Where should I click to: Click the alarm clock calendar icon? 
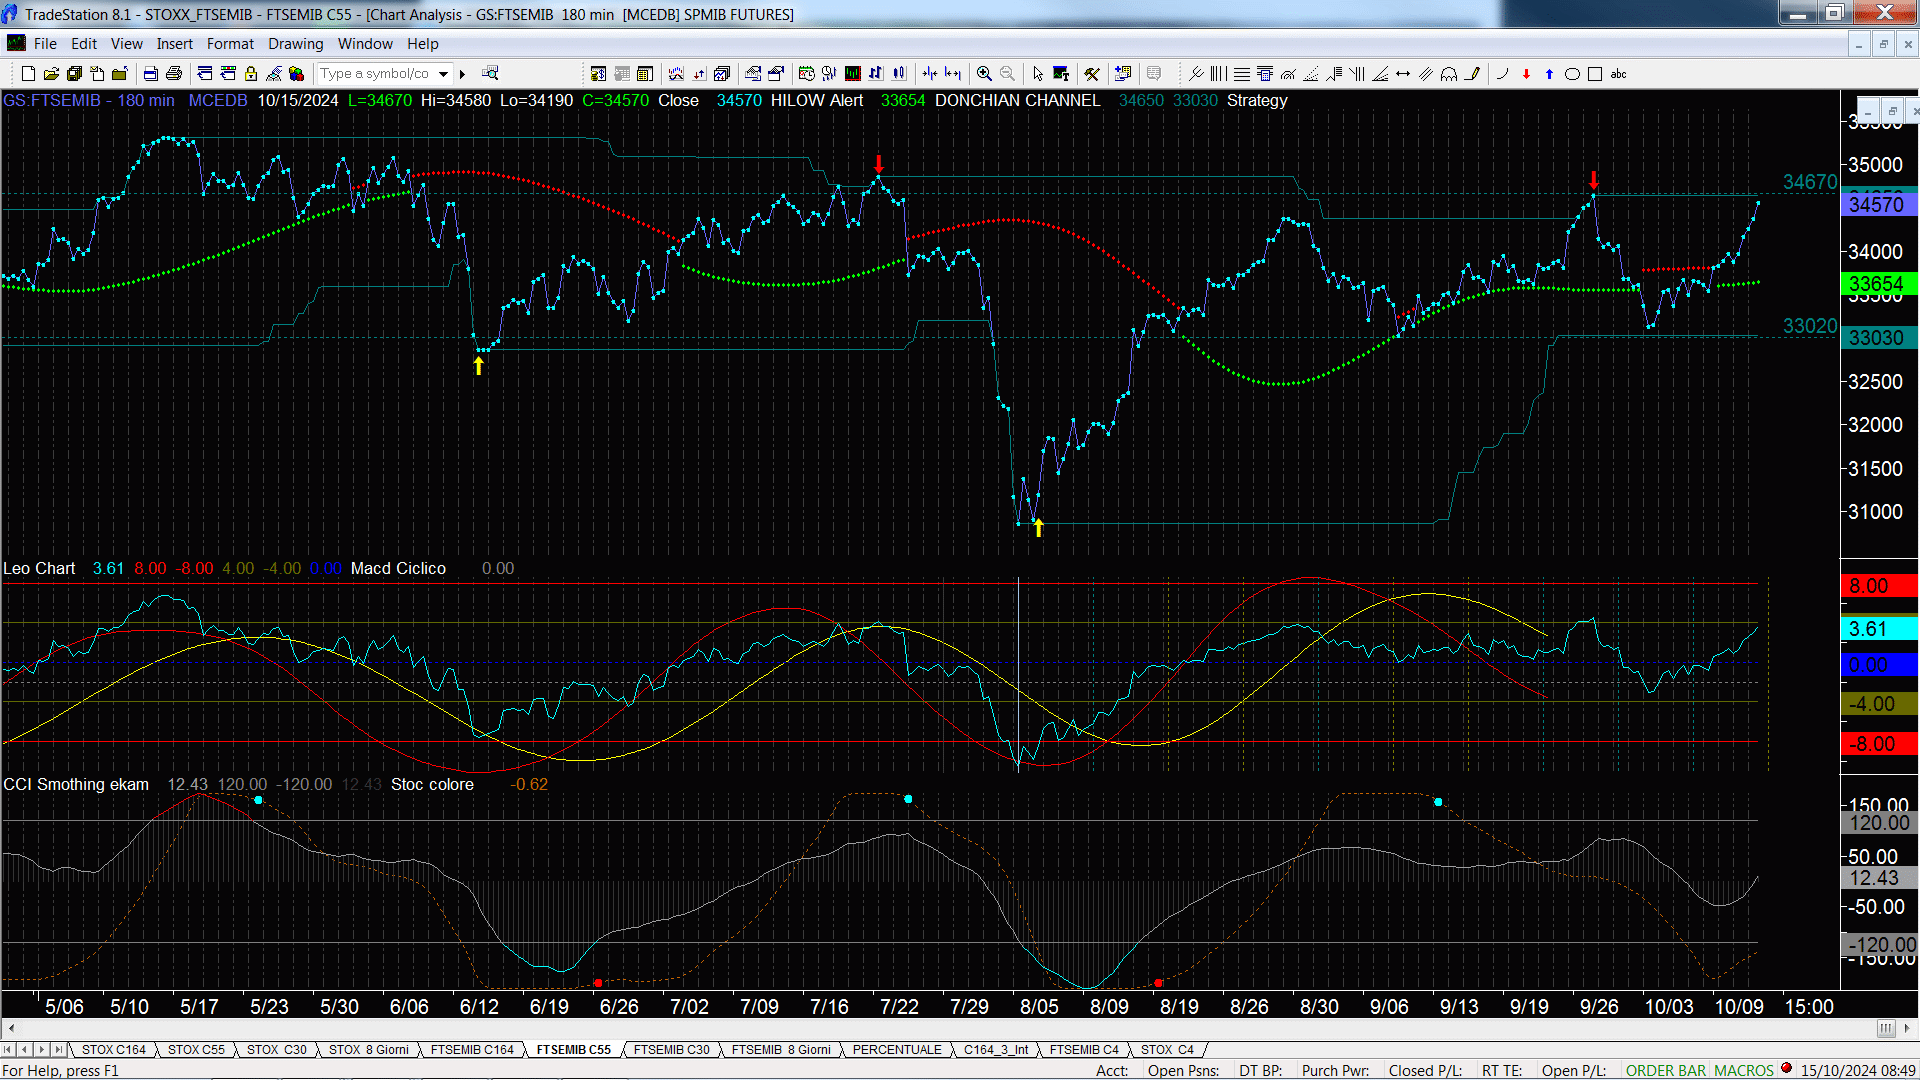coord(806,73)
